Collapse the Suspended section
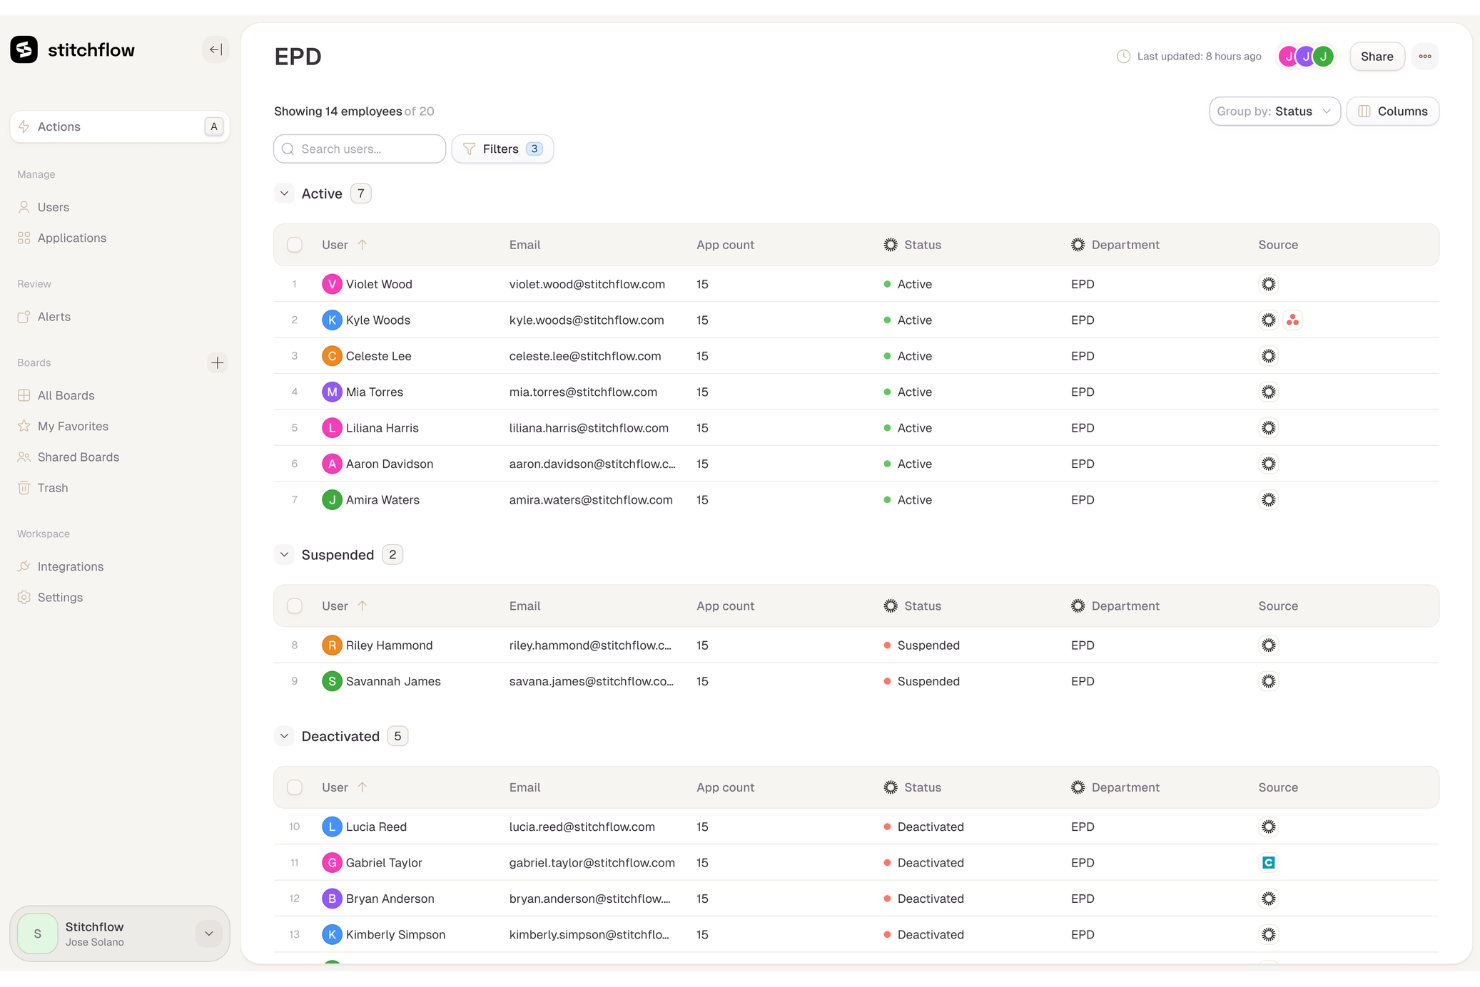The image size is (1480, 987). (284, 554)
